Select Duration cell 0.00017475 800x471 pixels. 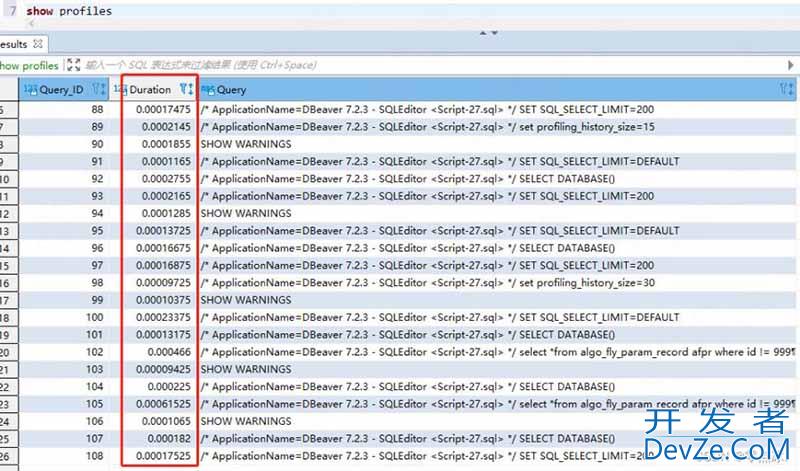pyautogui.click(x=154, y=109)
